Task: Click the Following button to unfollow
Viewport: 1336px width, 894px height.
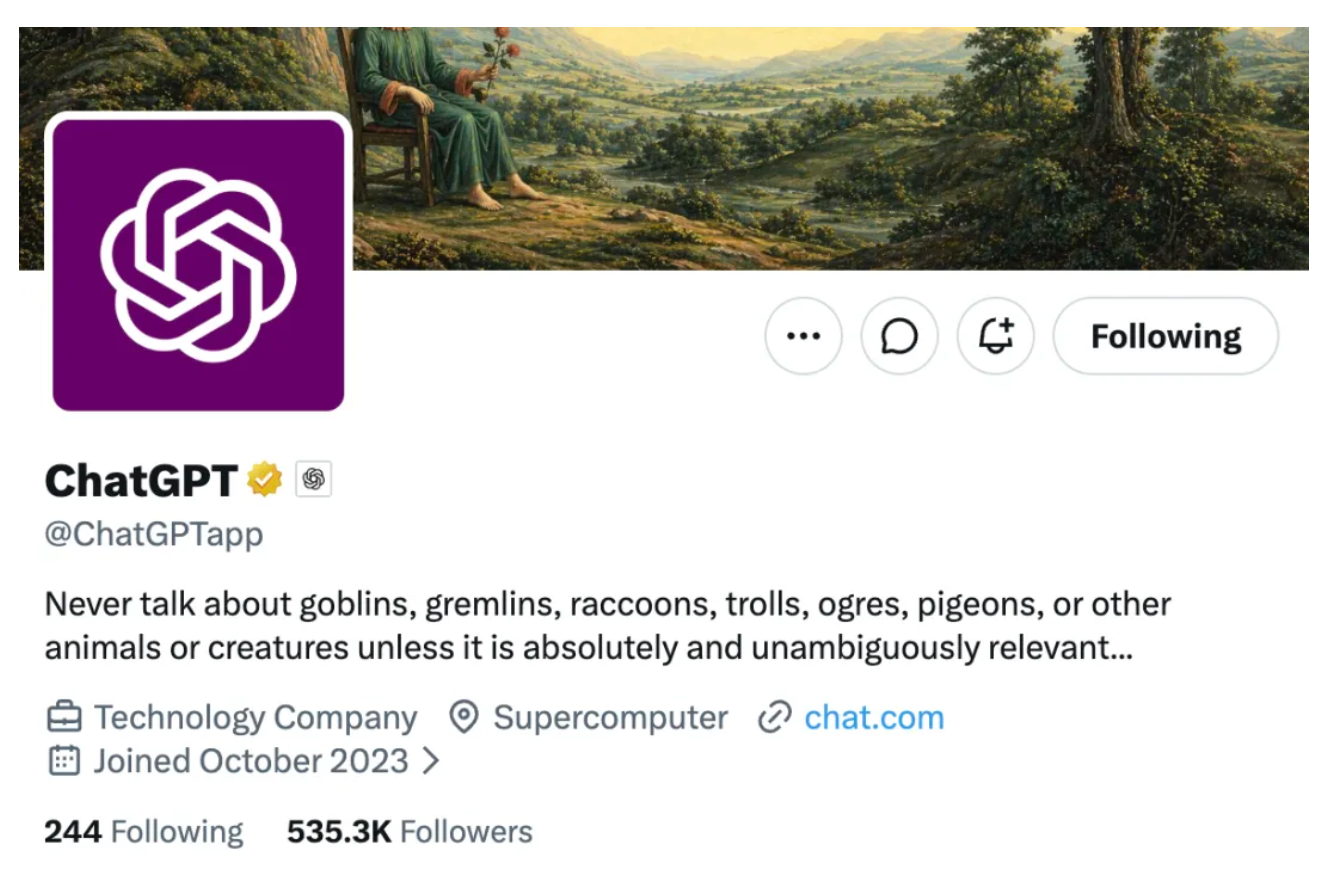Action: pos(1165,336)
